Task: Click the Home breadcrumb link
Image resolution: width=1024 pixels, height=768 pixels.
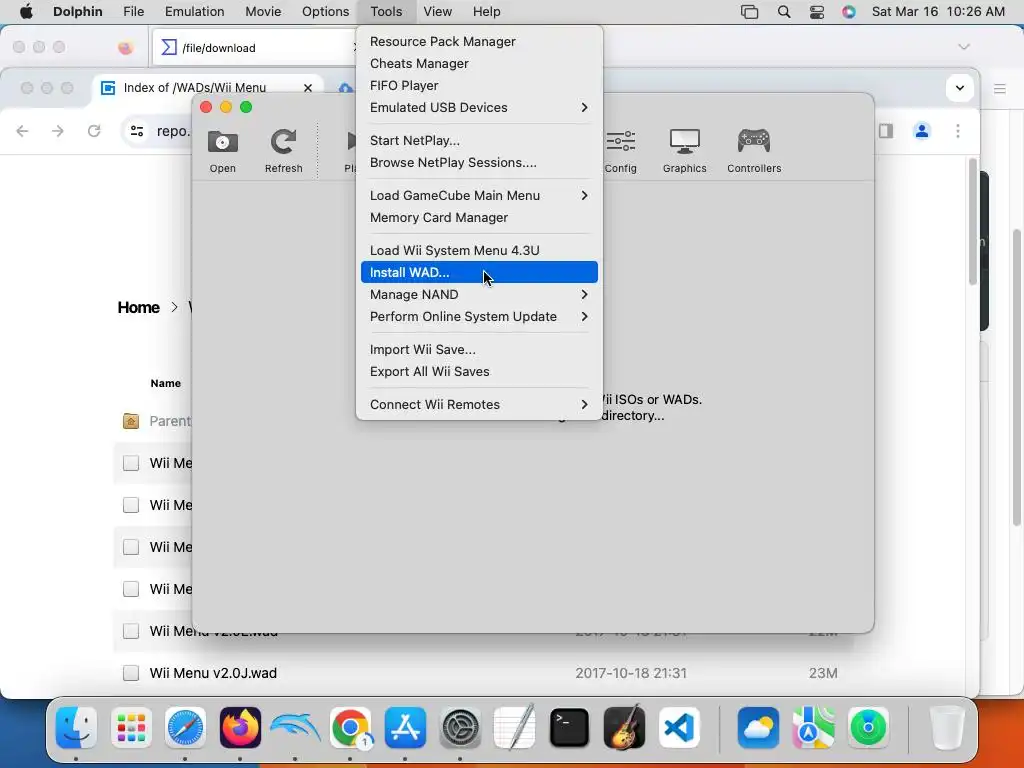Action: tap(138, 308)
